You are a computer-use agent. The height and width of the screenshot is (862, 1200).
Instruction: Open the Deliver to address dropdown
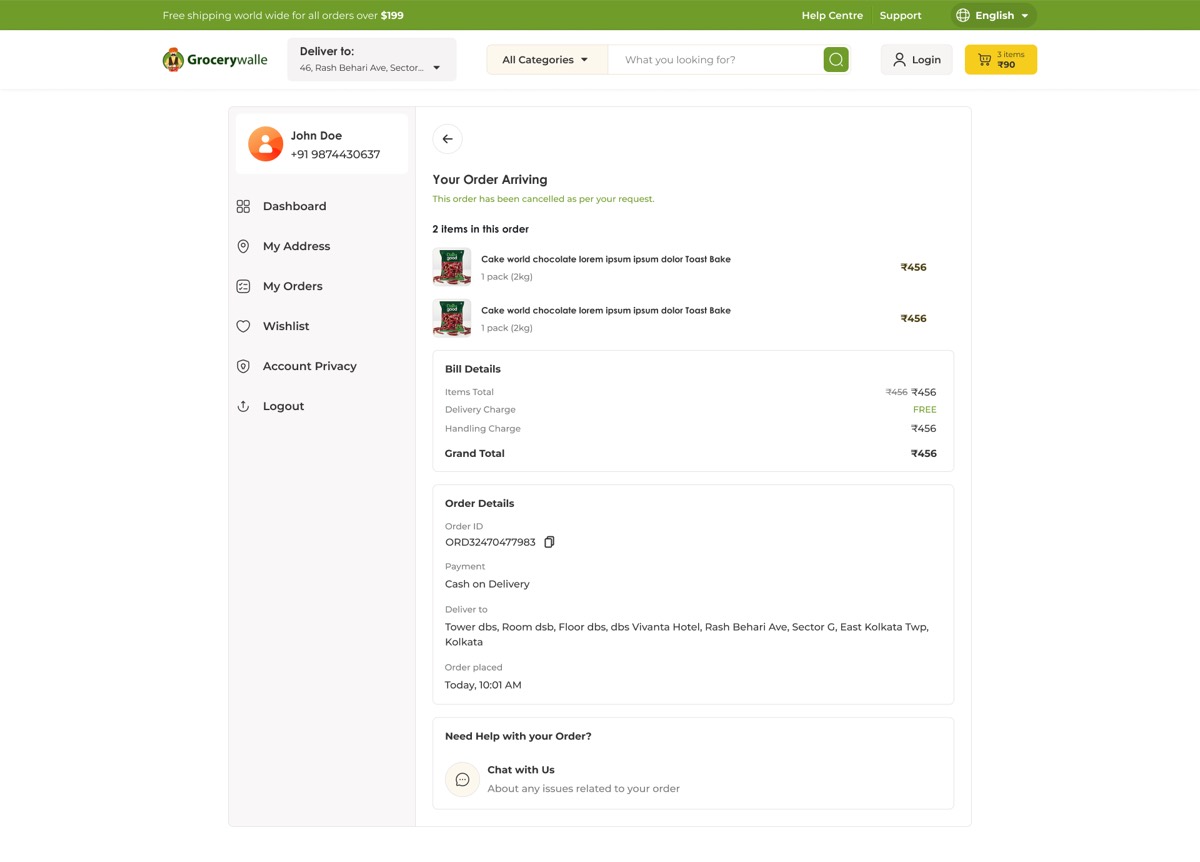pyautogui.click(x=372, y=60)
